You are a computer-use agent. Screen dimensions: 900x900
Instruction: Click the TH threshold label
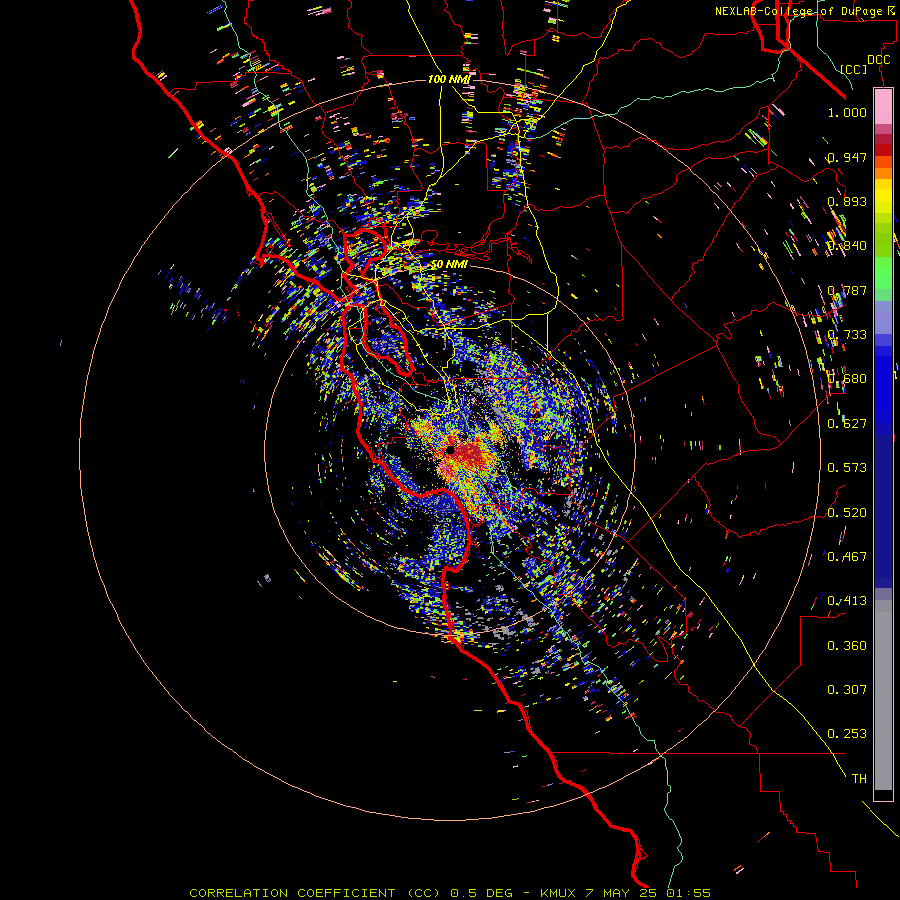point(859,779)
